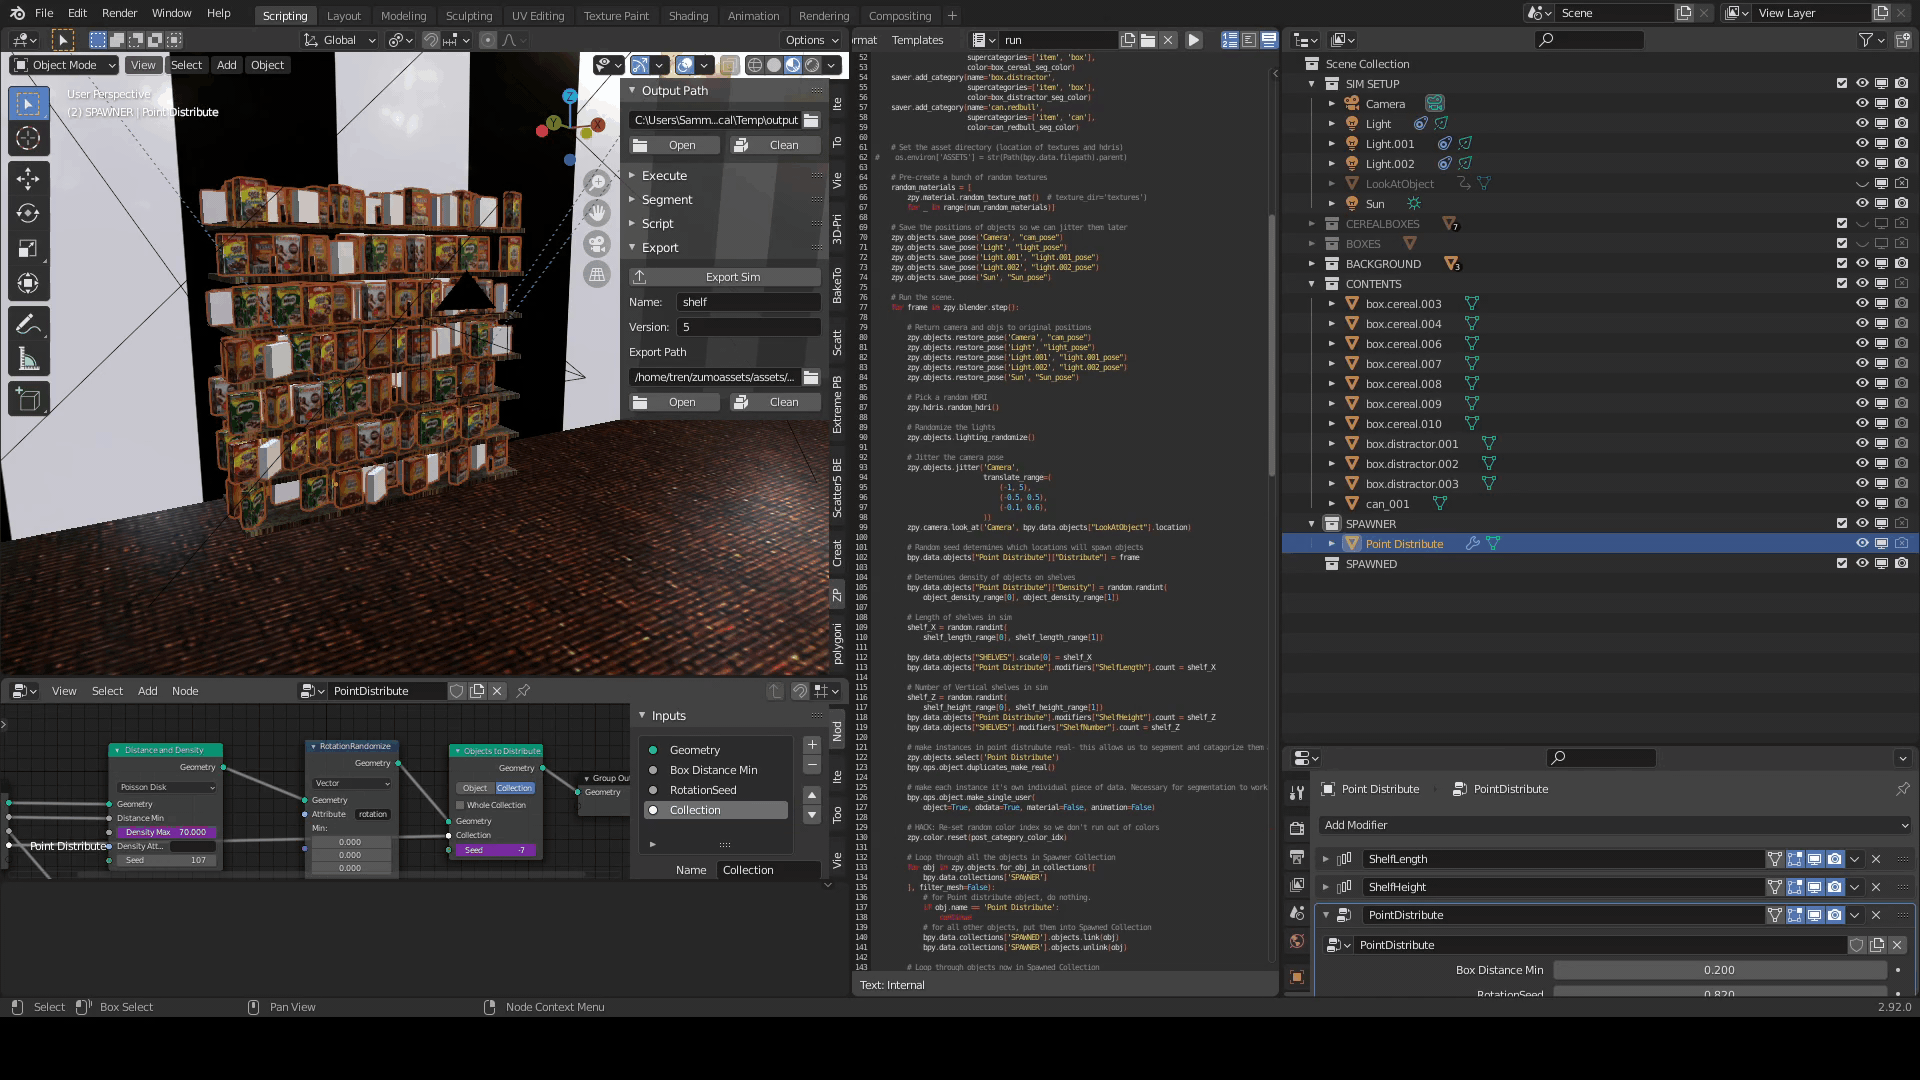The height and width of the screenshot is (1080, 1920).
Task: Open Add Modifier dropdown
Action: (1615, 826)
